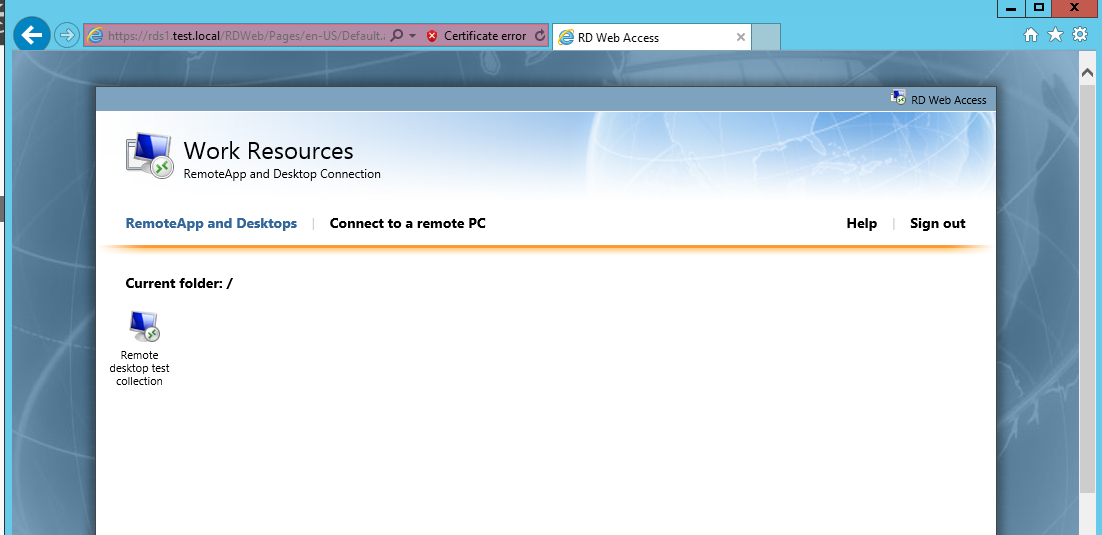1102x535 pixels.
Task: Click RemoteApp and Desktop Connection subtitle
Action: click(282, 174)
